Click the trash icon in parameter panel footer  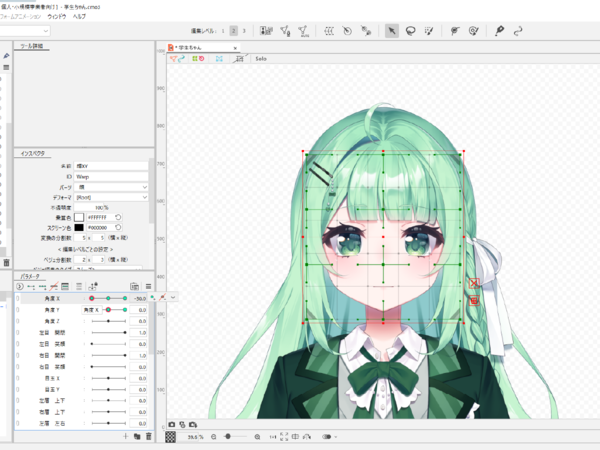[149, 437]
